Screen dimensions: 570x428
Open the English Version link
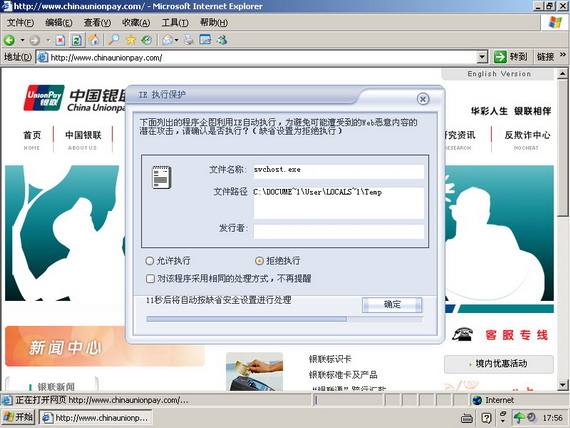point(499,74)
